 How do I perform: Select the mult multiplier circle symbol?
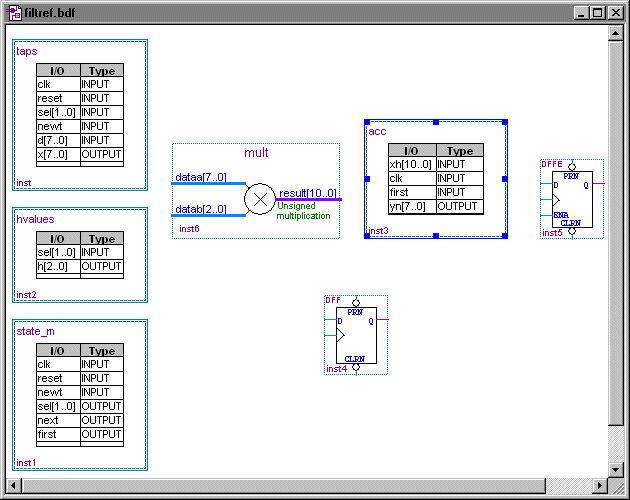(x=259, y=199)
